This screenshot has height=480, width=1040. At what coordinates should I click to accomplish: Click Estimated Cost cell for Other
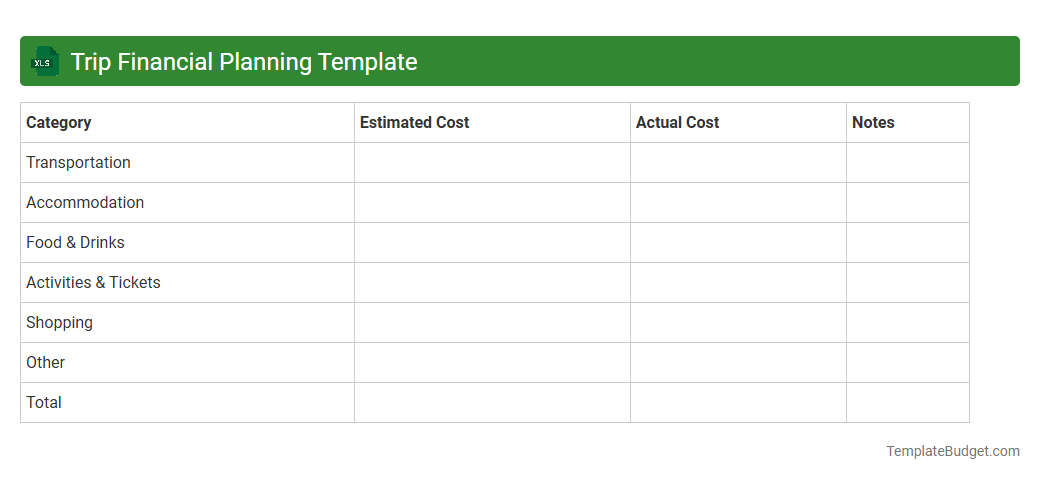click(492, 363)
